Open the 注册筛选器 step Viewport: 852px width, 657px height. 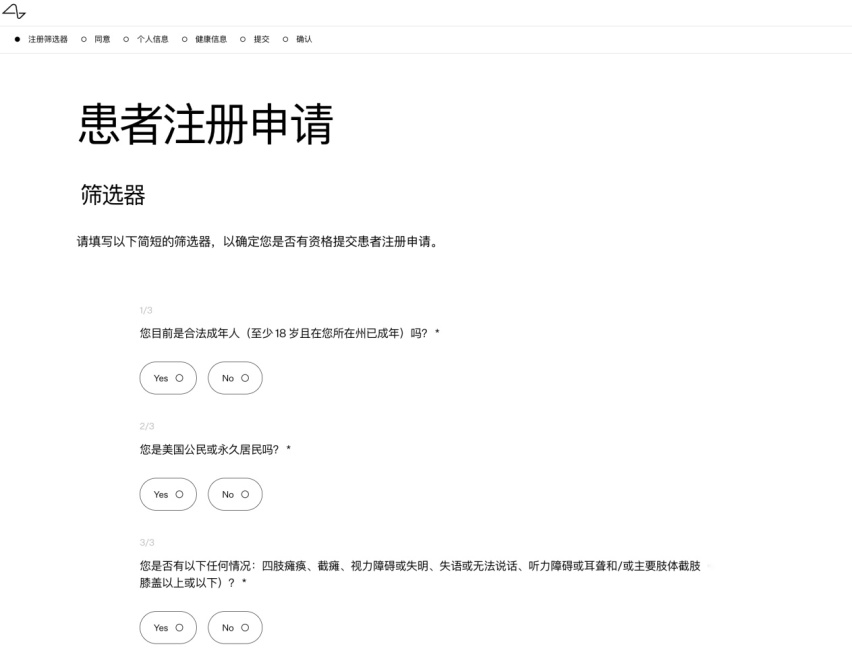[x=41, y=39]
